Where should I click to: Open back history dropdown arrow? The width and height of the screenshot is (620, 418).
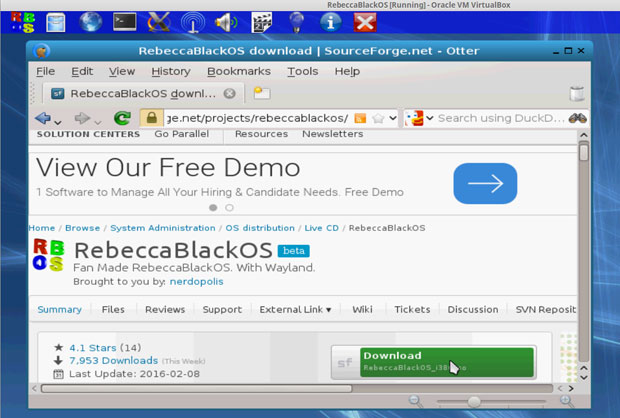pyautogui.click(x=58, y=122)
